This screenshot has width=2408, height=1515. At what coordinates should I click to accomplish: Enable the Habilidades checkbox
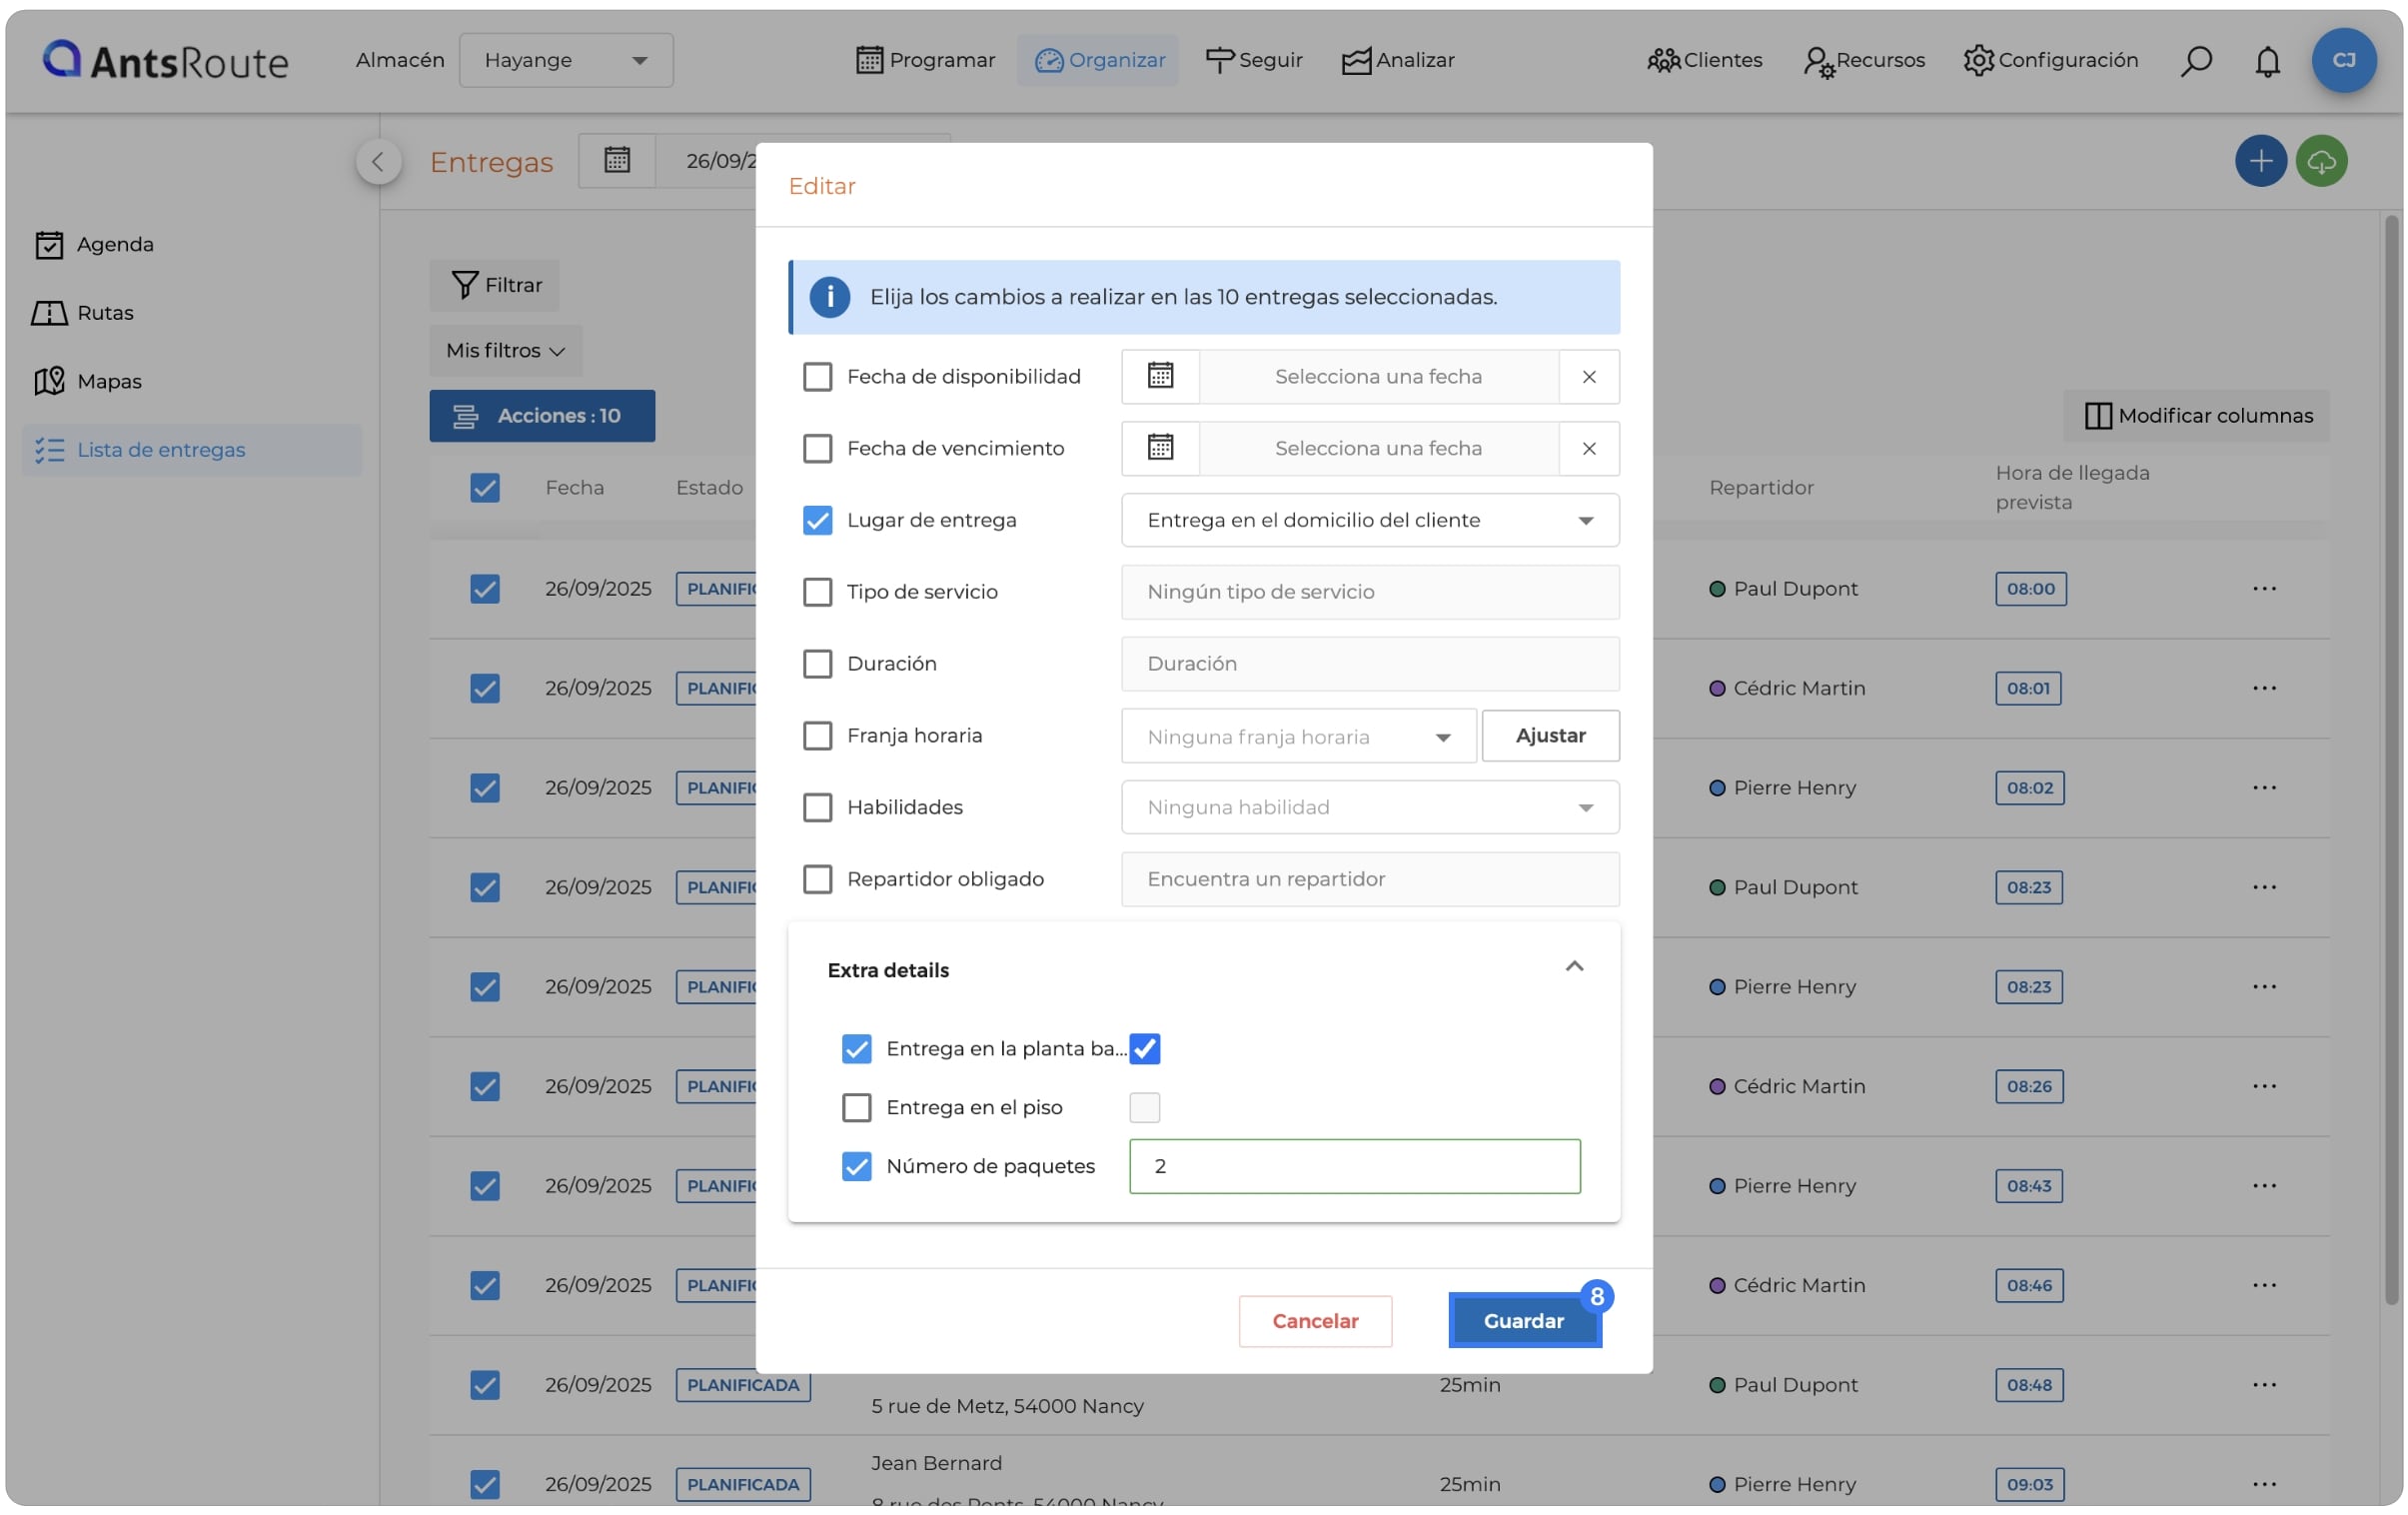point(817,807)
